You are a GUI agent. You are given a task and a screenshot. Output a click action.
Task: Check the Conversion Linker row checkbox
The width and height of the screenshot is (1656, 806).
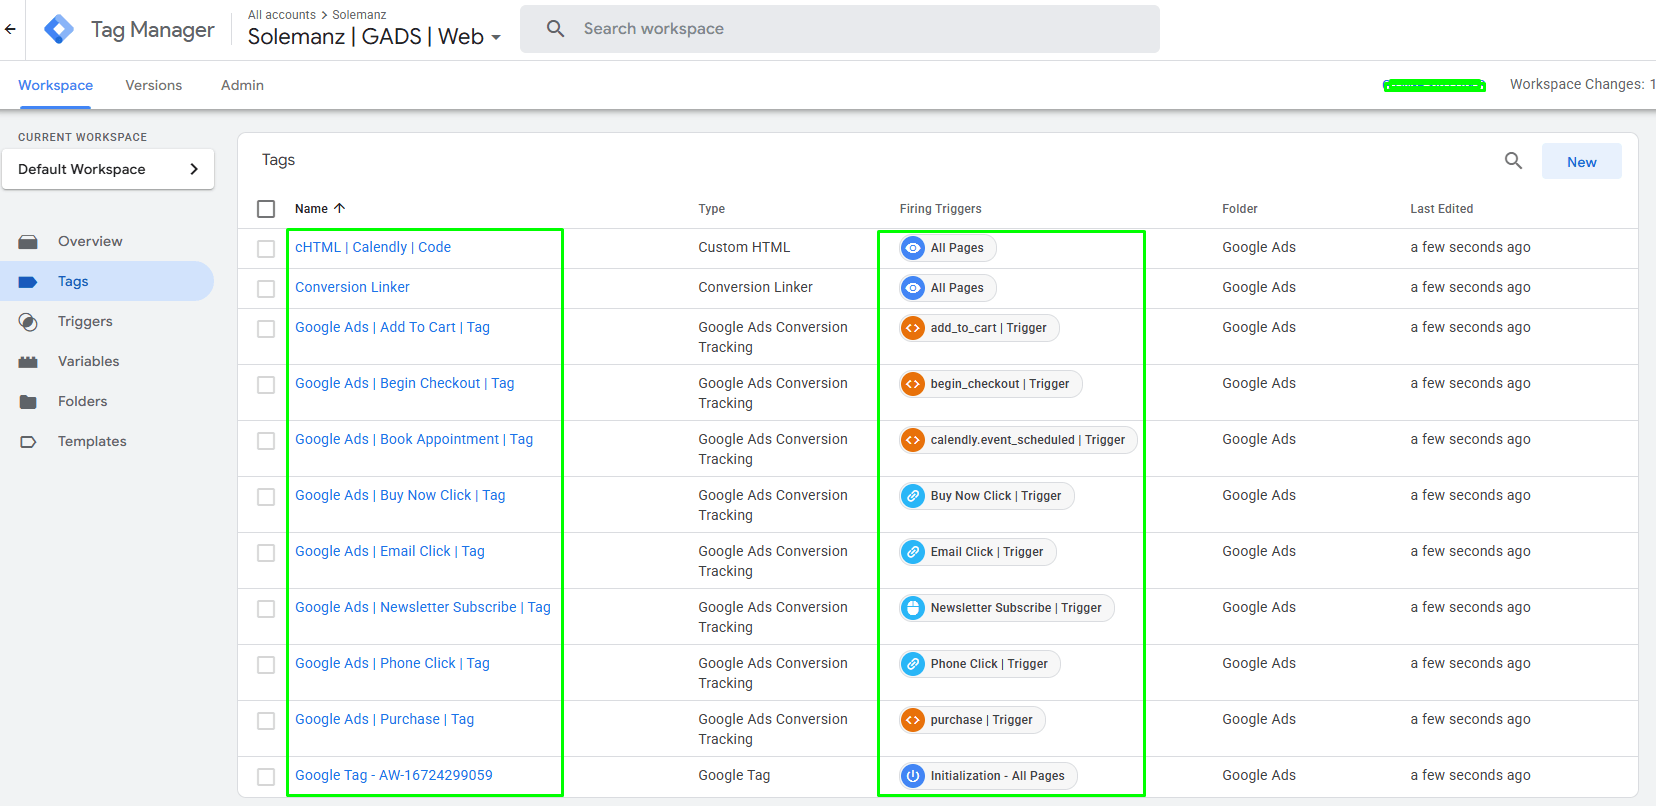coord(266,289)
